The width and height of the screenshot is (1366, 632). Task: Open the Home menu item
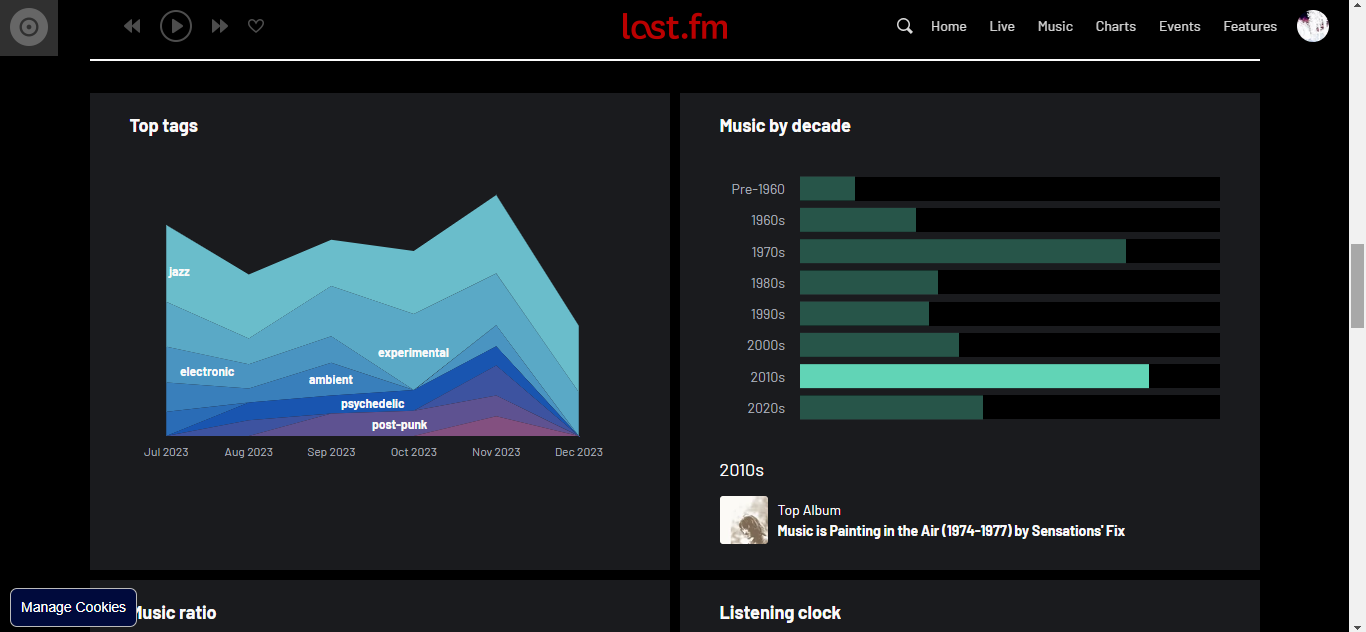coord(948,26)
